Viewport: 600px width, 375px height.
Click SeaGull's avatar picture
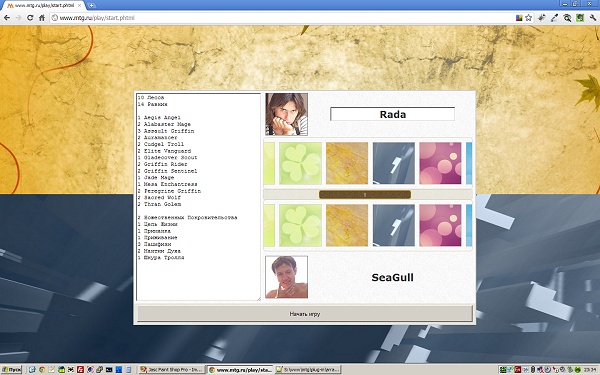[287, 277]
